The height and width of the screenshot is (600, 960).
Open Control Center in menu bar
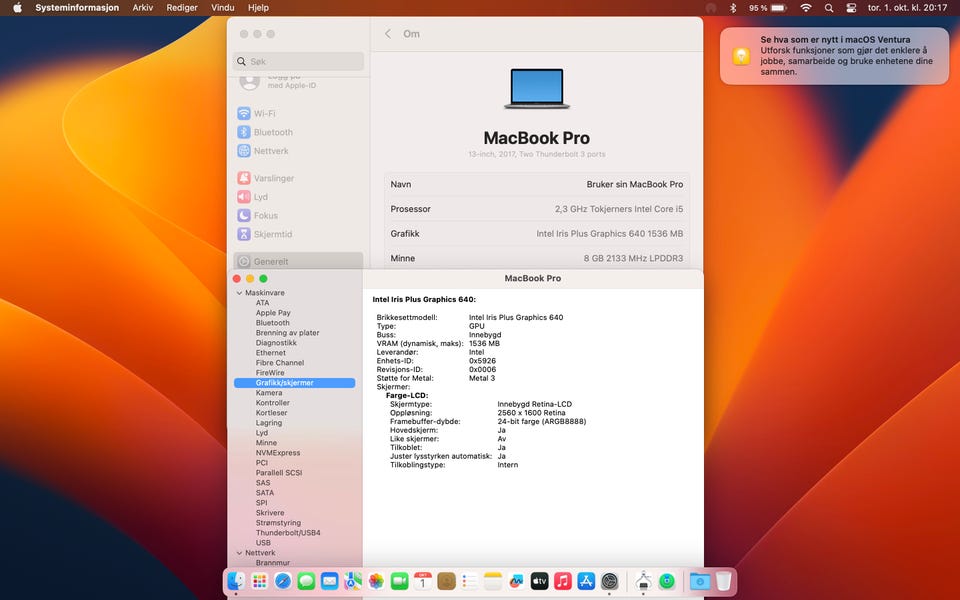click(851, 8)
